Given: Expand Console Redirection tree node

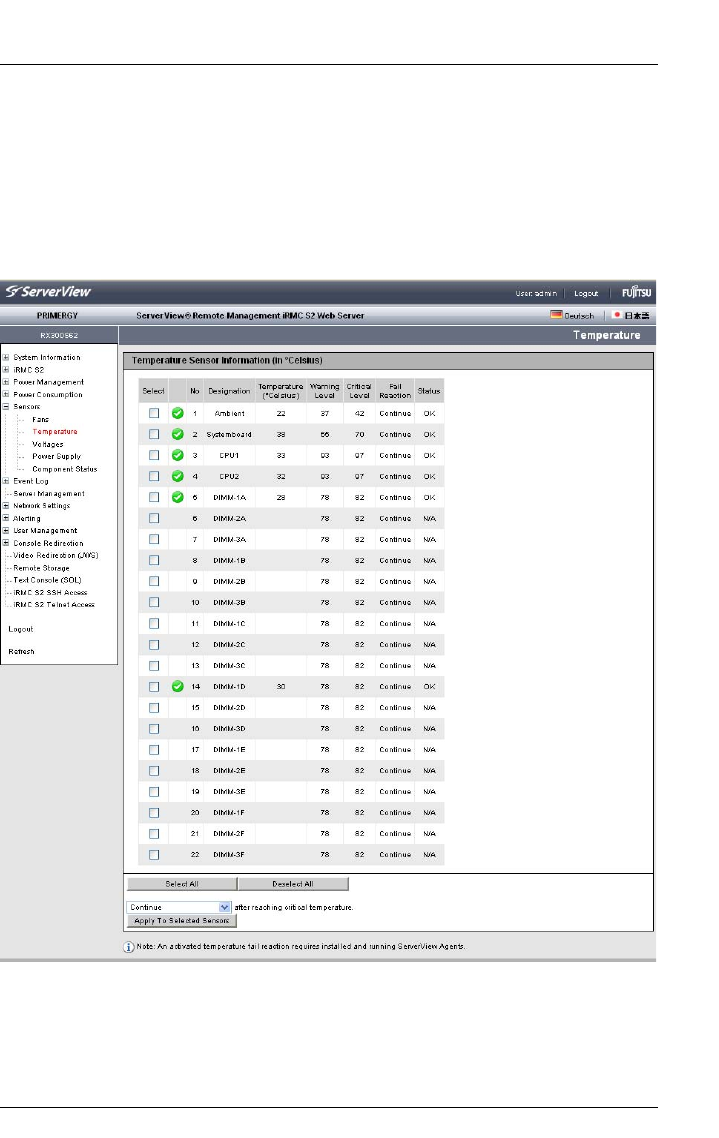Looking at the screenshot, I should [x=6, y=543].
